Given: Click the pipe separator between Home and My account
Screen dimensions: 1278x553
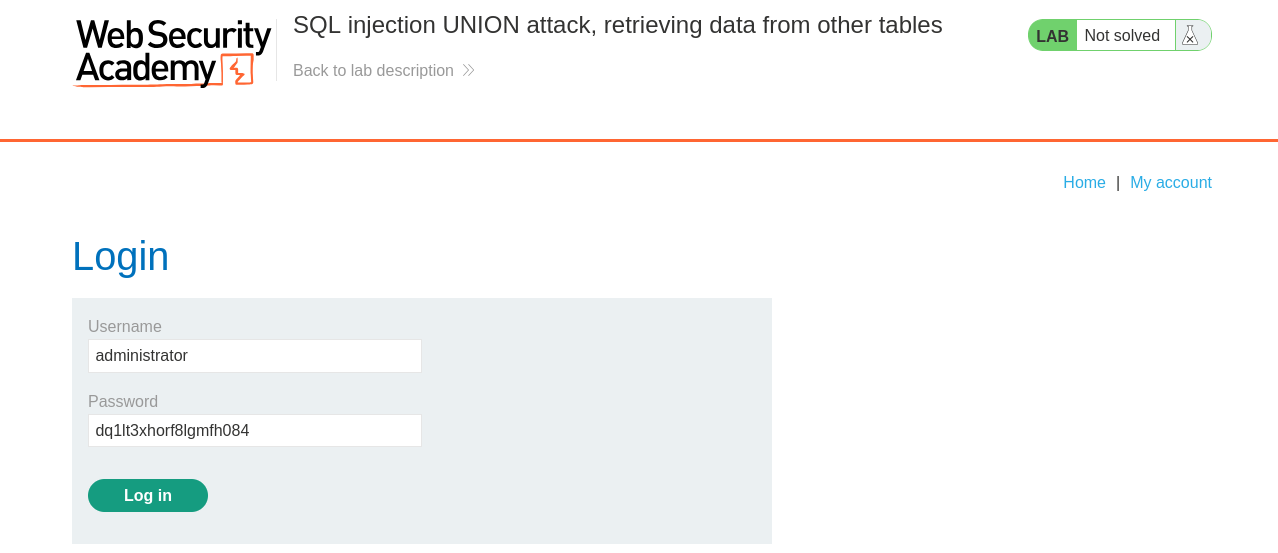Looking at the screenshot, I should click(x=1118, y=182).
